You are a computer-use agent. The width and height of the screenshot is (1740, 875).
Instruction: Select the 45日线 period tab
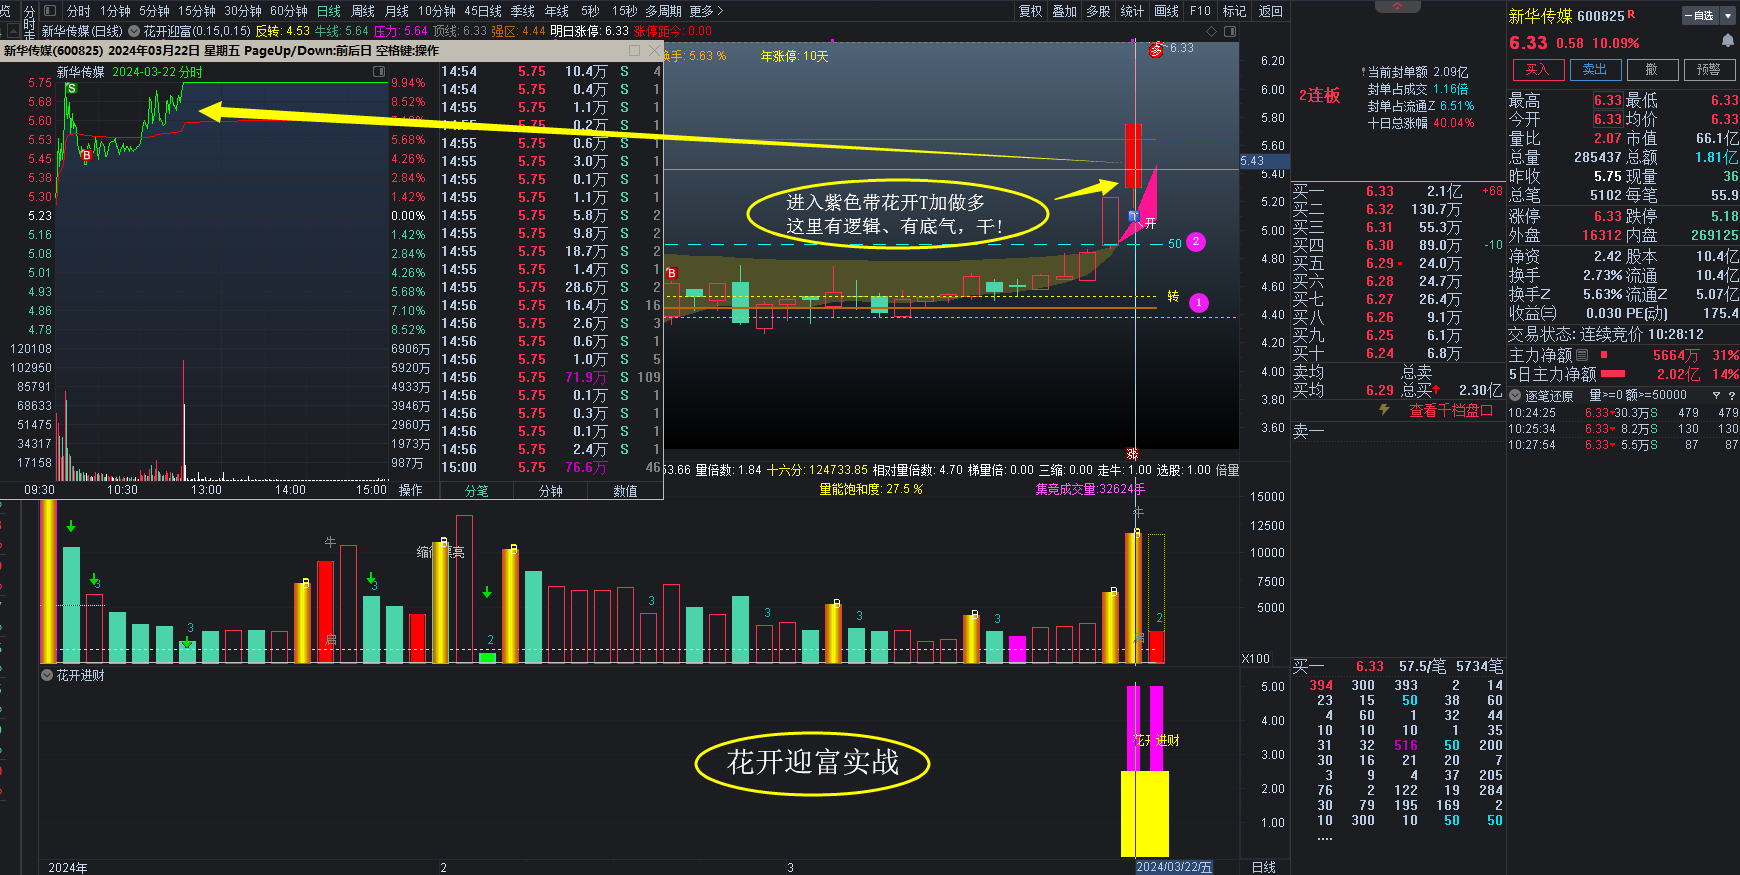[x=483, y=11]
